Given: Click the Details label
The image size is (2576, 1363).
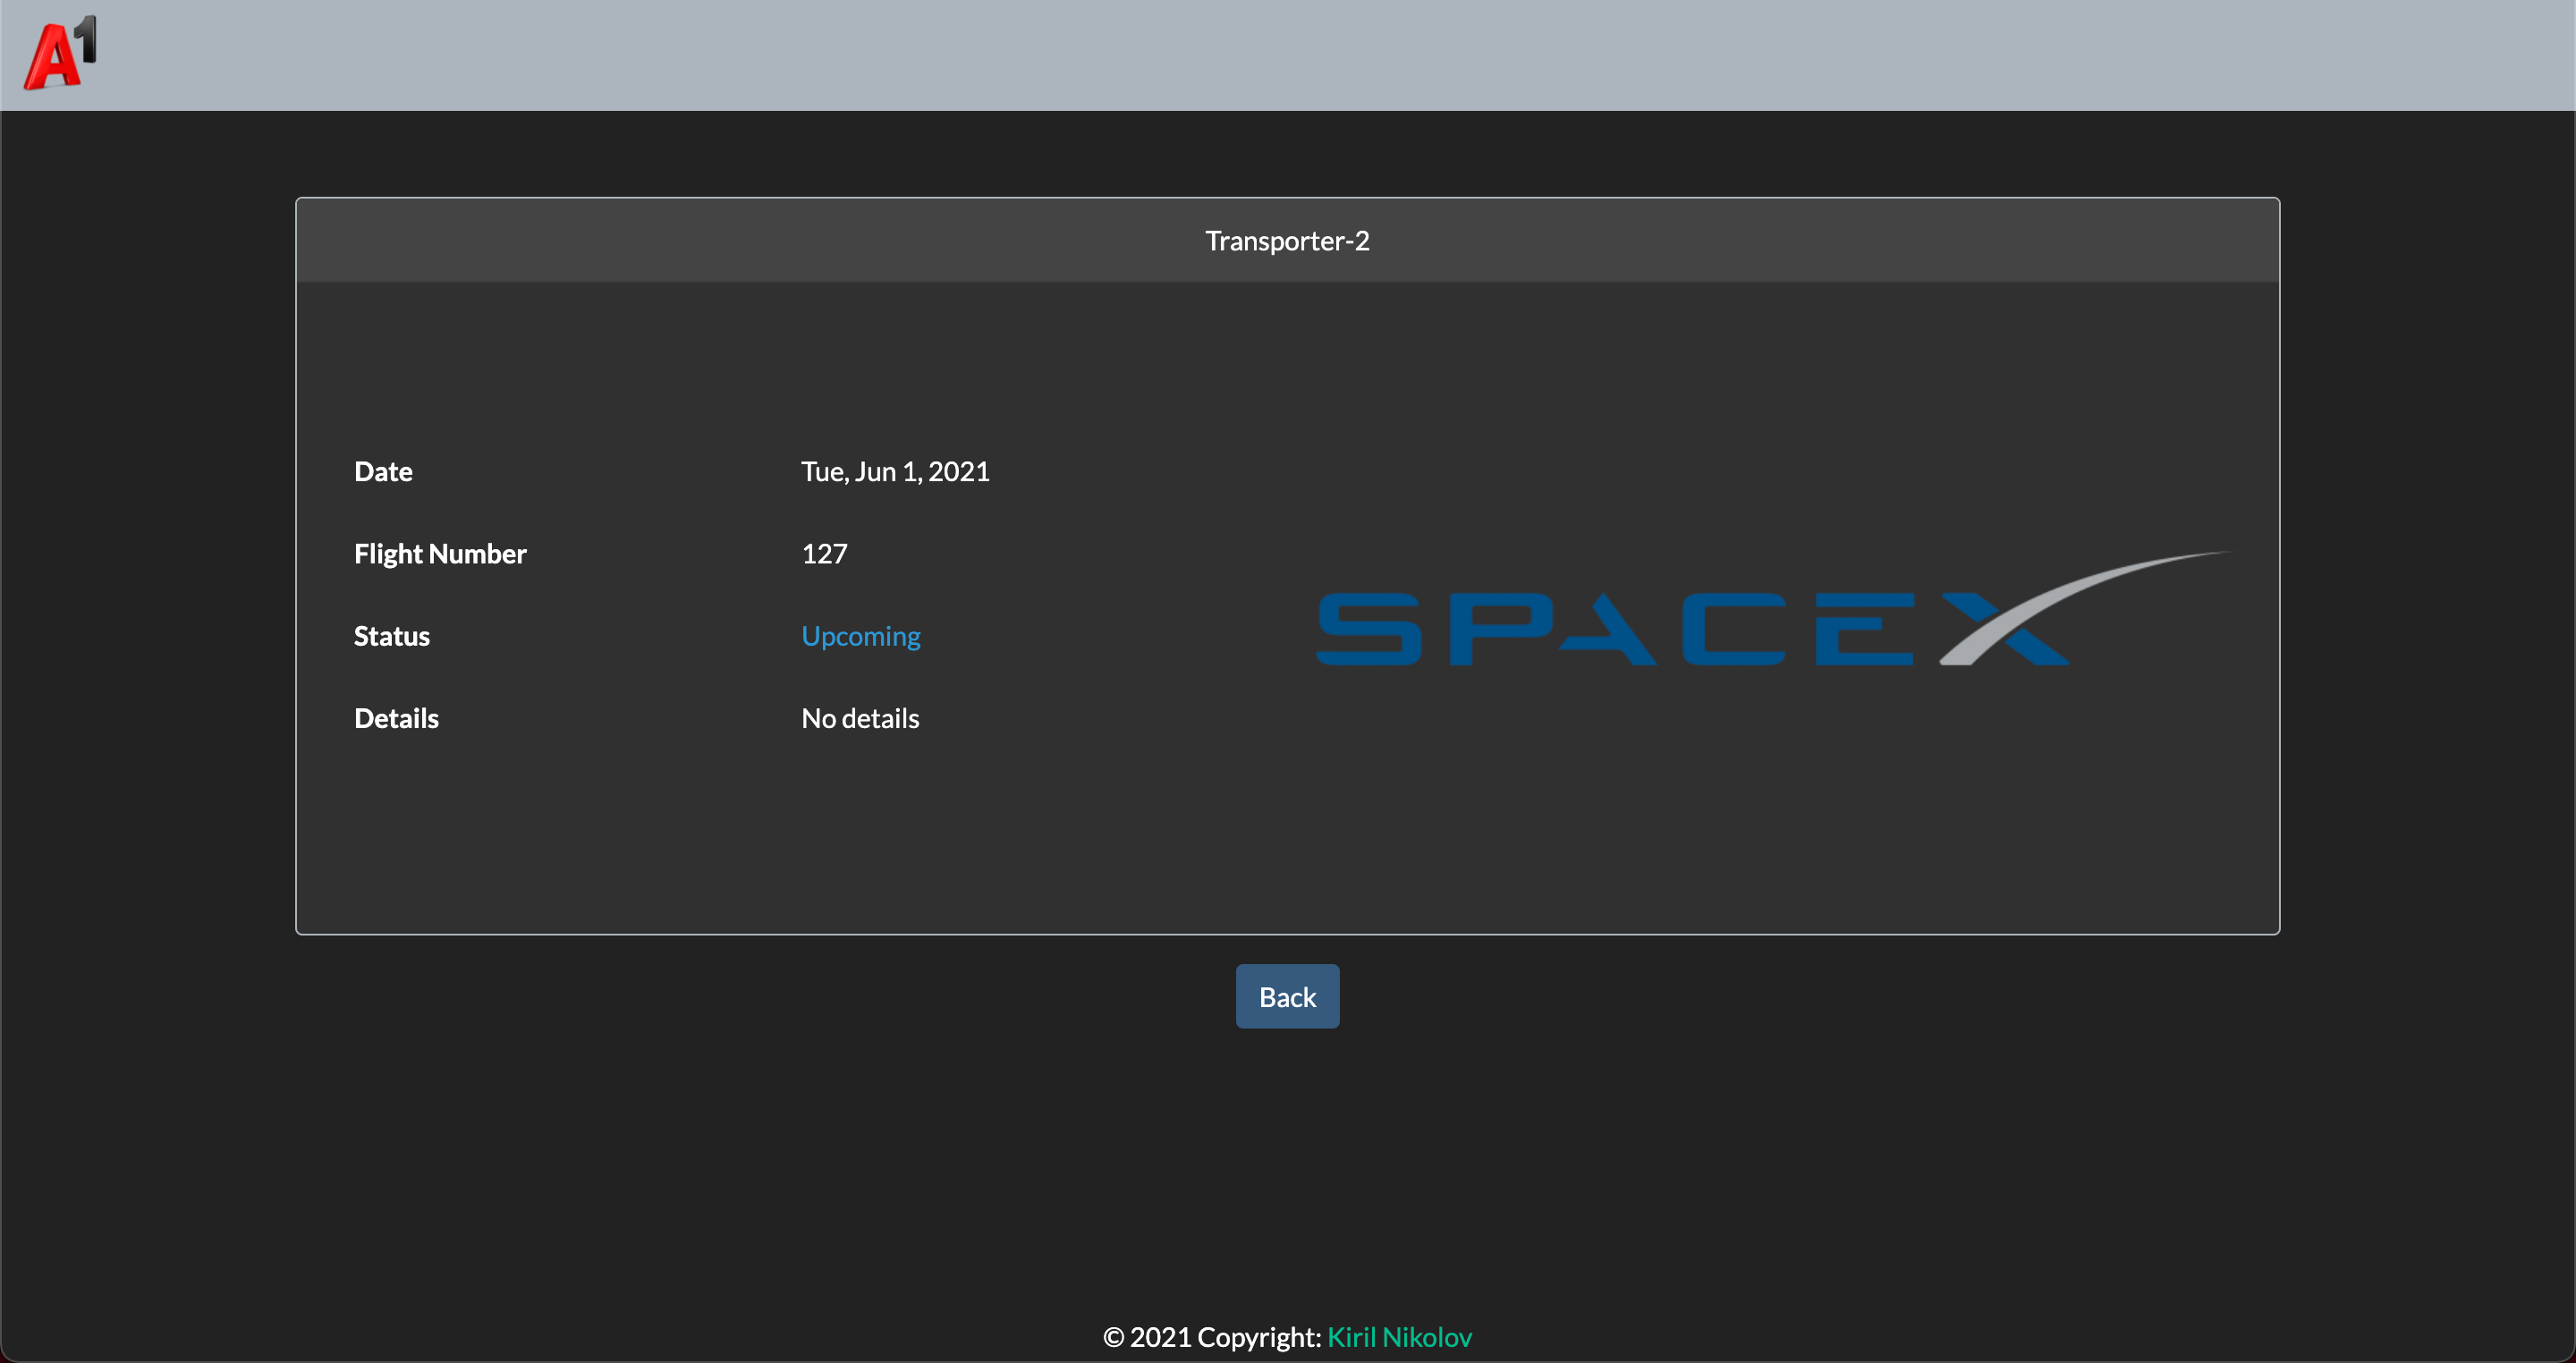Looking at the screenshot, I should coord(396,718).
